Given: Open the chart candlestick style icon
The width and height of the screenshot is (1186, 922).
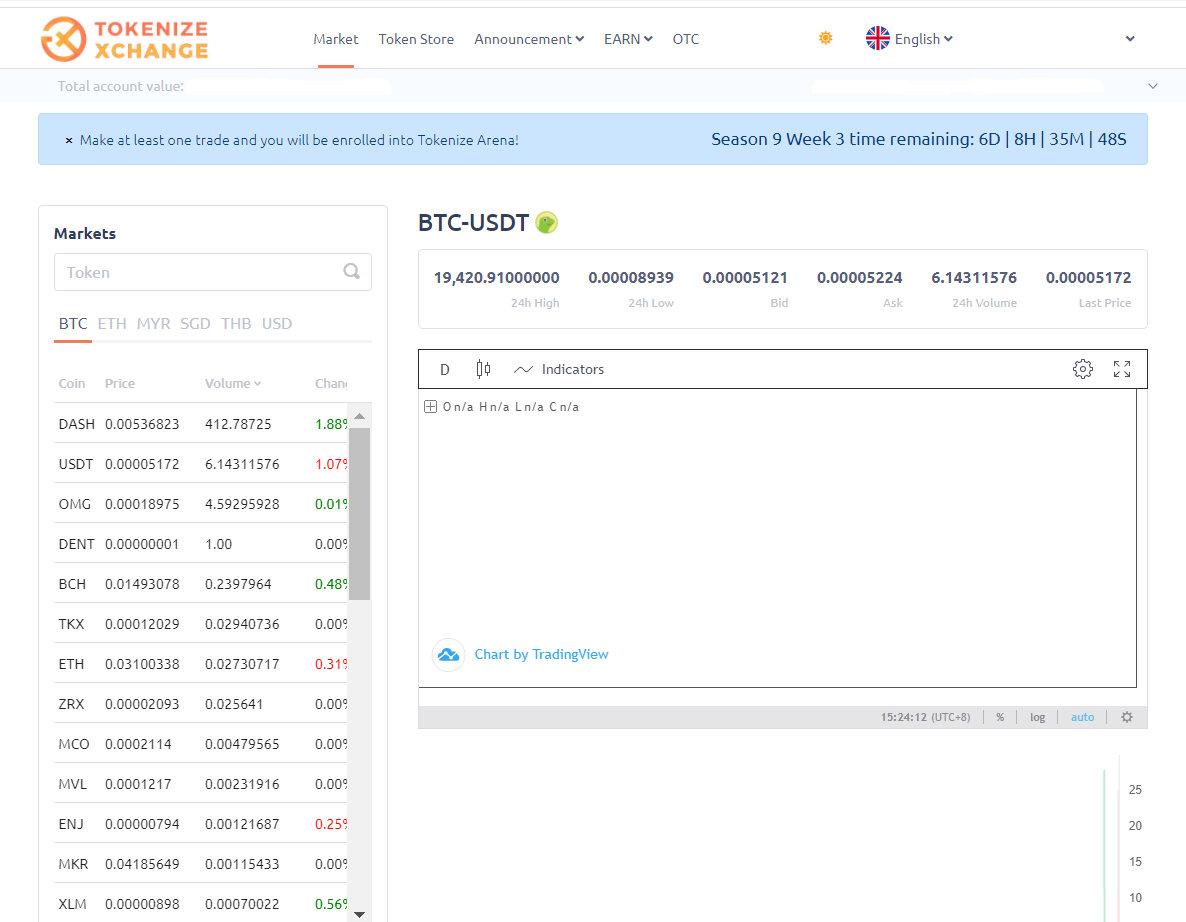Looking at the screenshot, I should tap(483, 369).
